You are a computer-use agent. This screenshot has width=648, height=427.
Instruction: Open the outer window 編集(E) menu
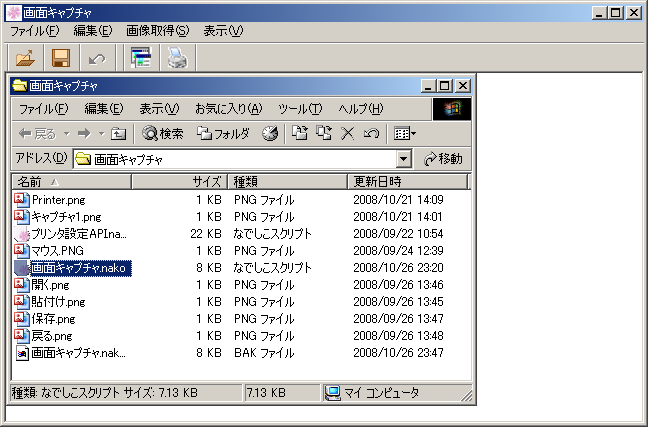(93, 31)
